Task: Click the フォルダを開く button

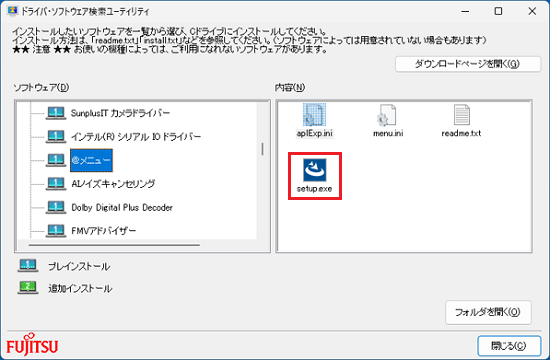Action: [488, 312]
